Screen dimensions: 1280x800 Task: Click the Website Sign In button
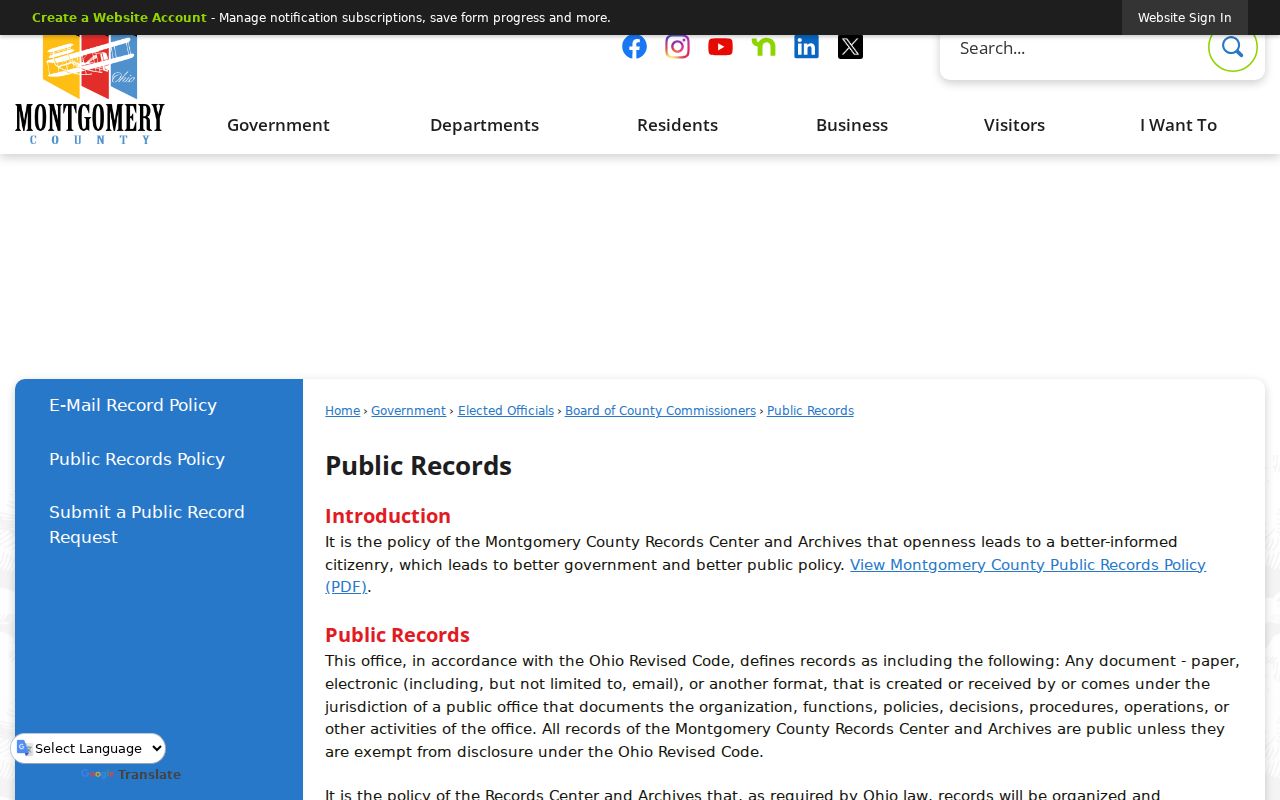(x=1184, y=18)
